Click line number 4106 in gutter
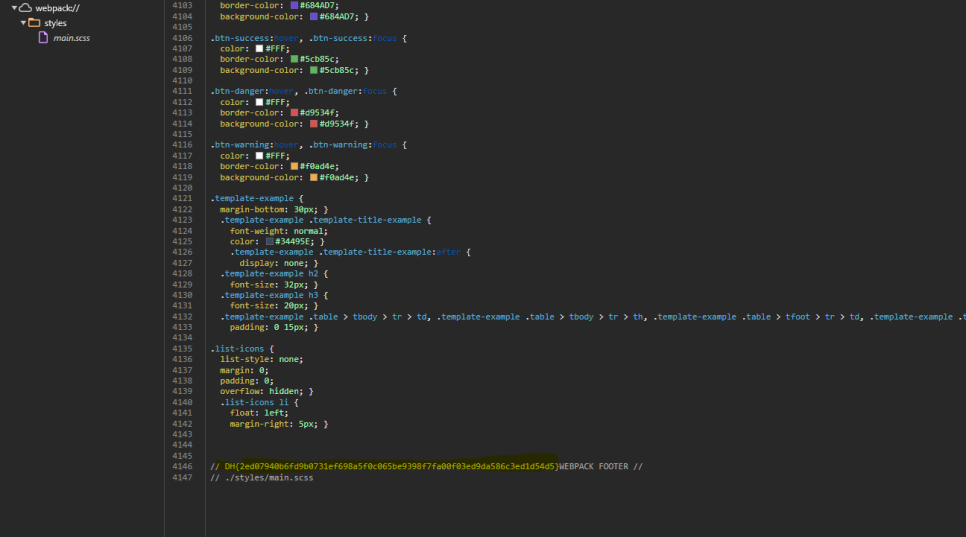966x537 pixels. 182,38
